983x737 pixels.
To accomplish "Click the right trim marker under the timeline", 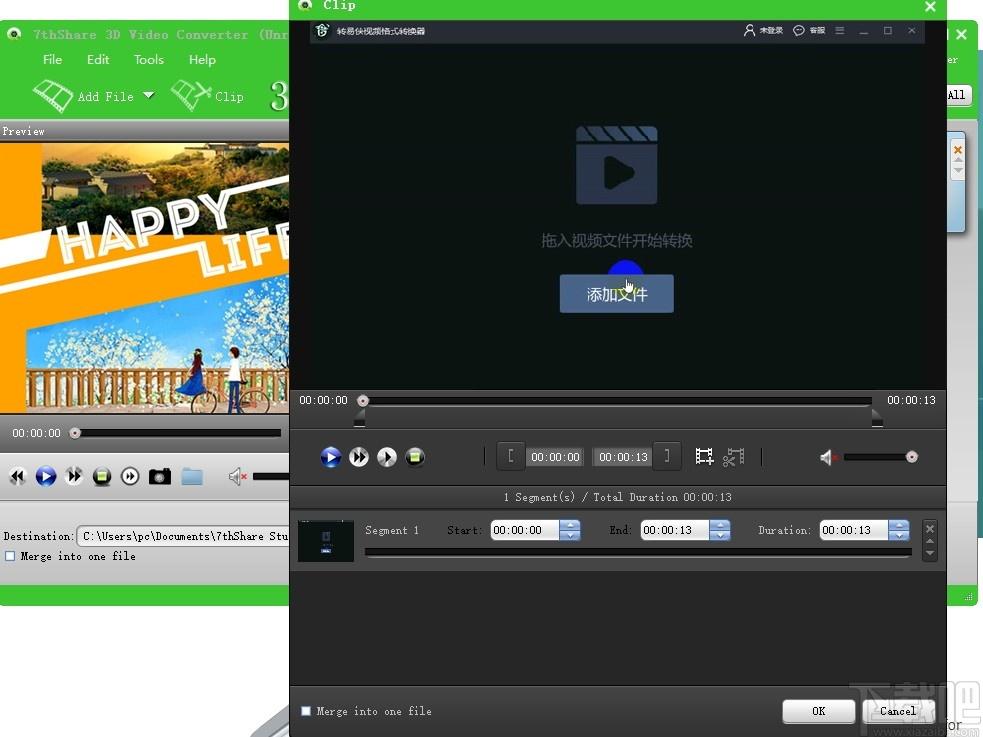I will click(x=877, y=419).
